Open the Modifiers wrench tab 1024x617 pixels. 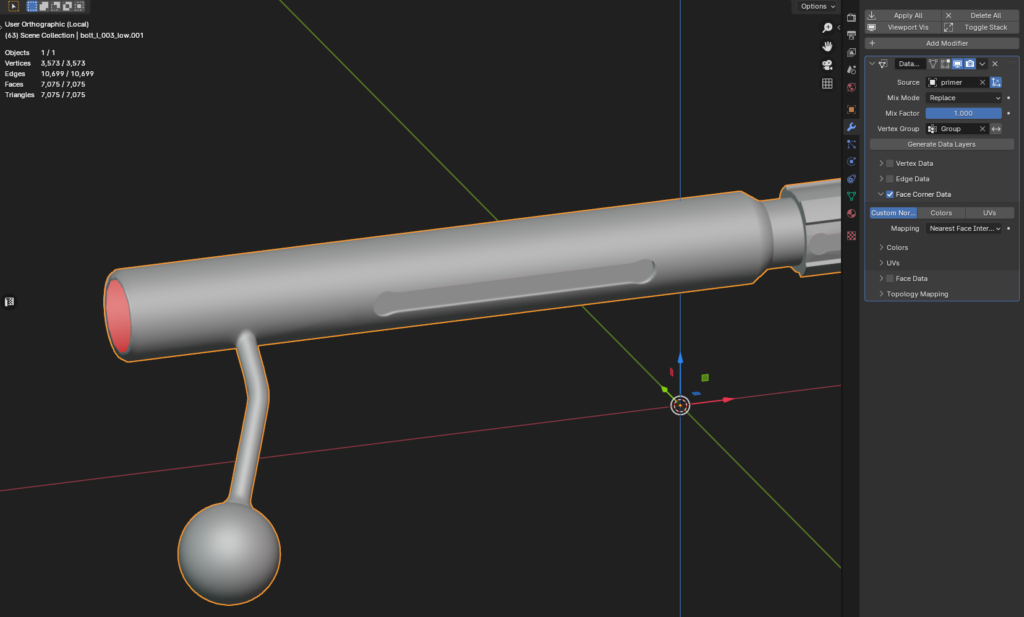(x=851, y=127)
